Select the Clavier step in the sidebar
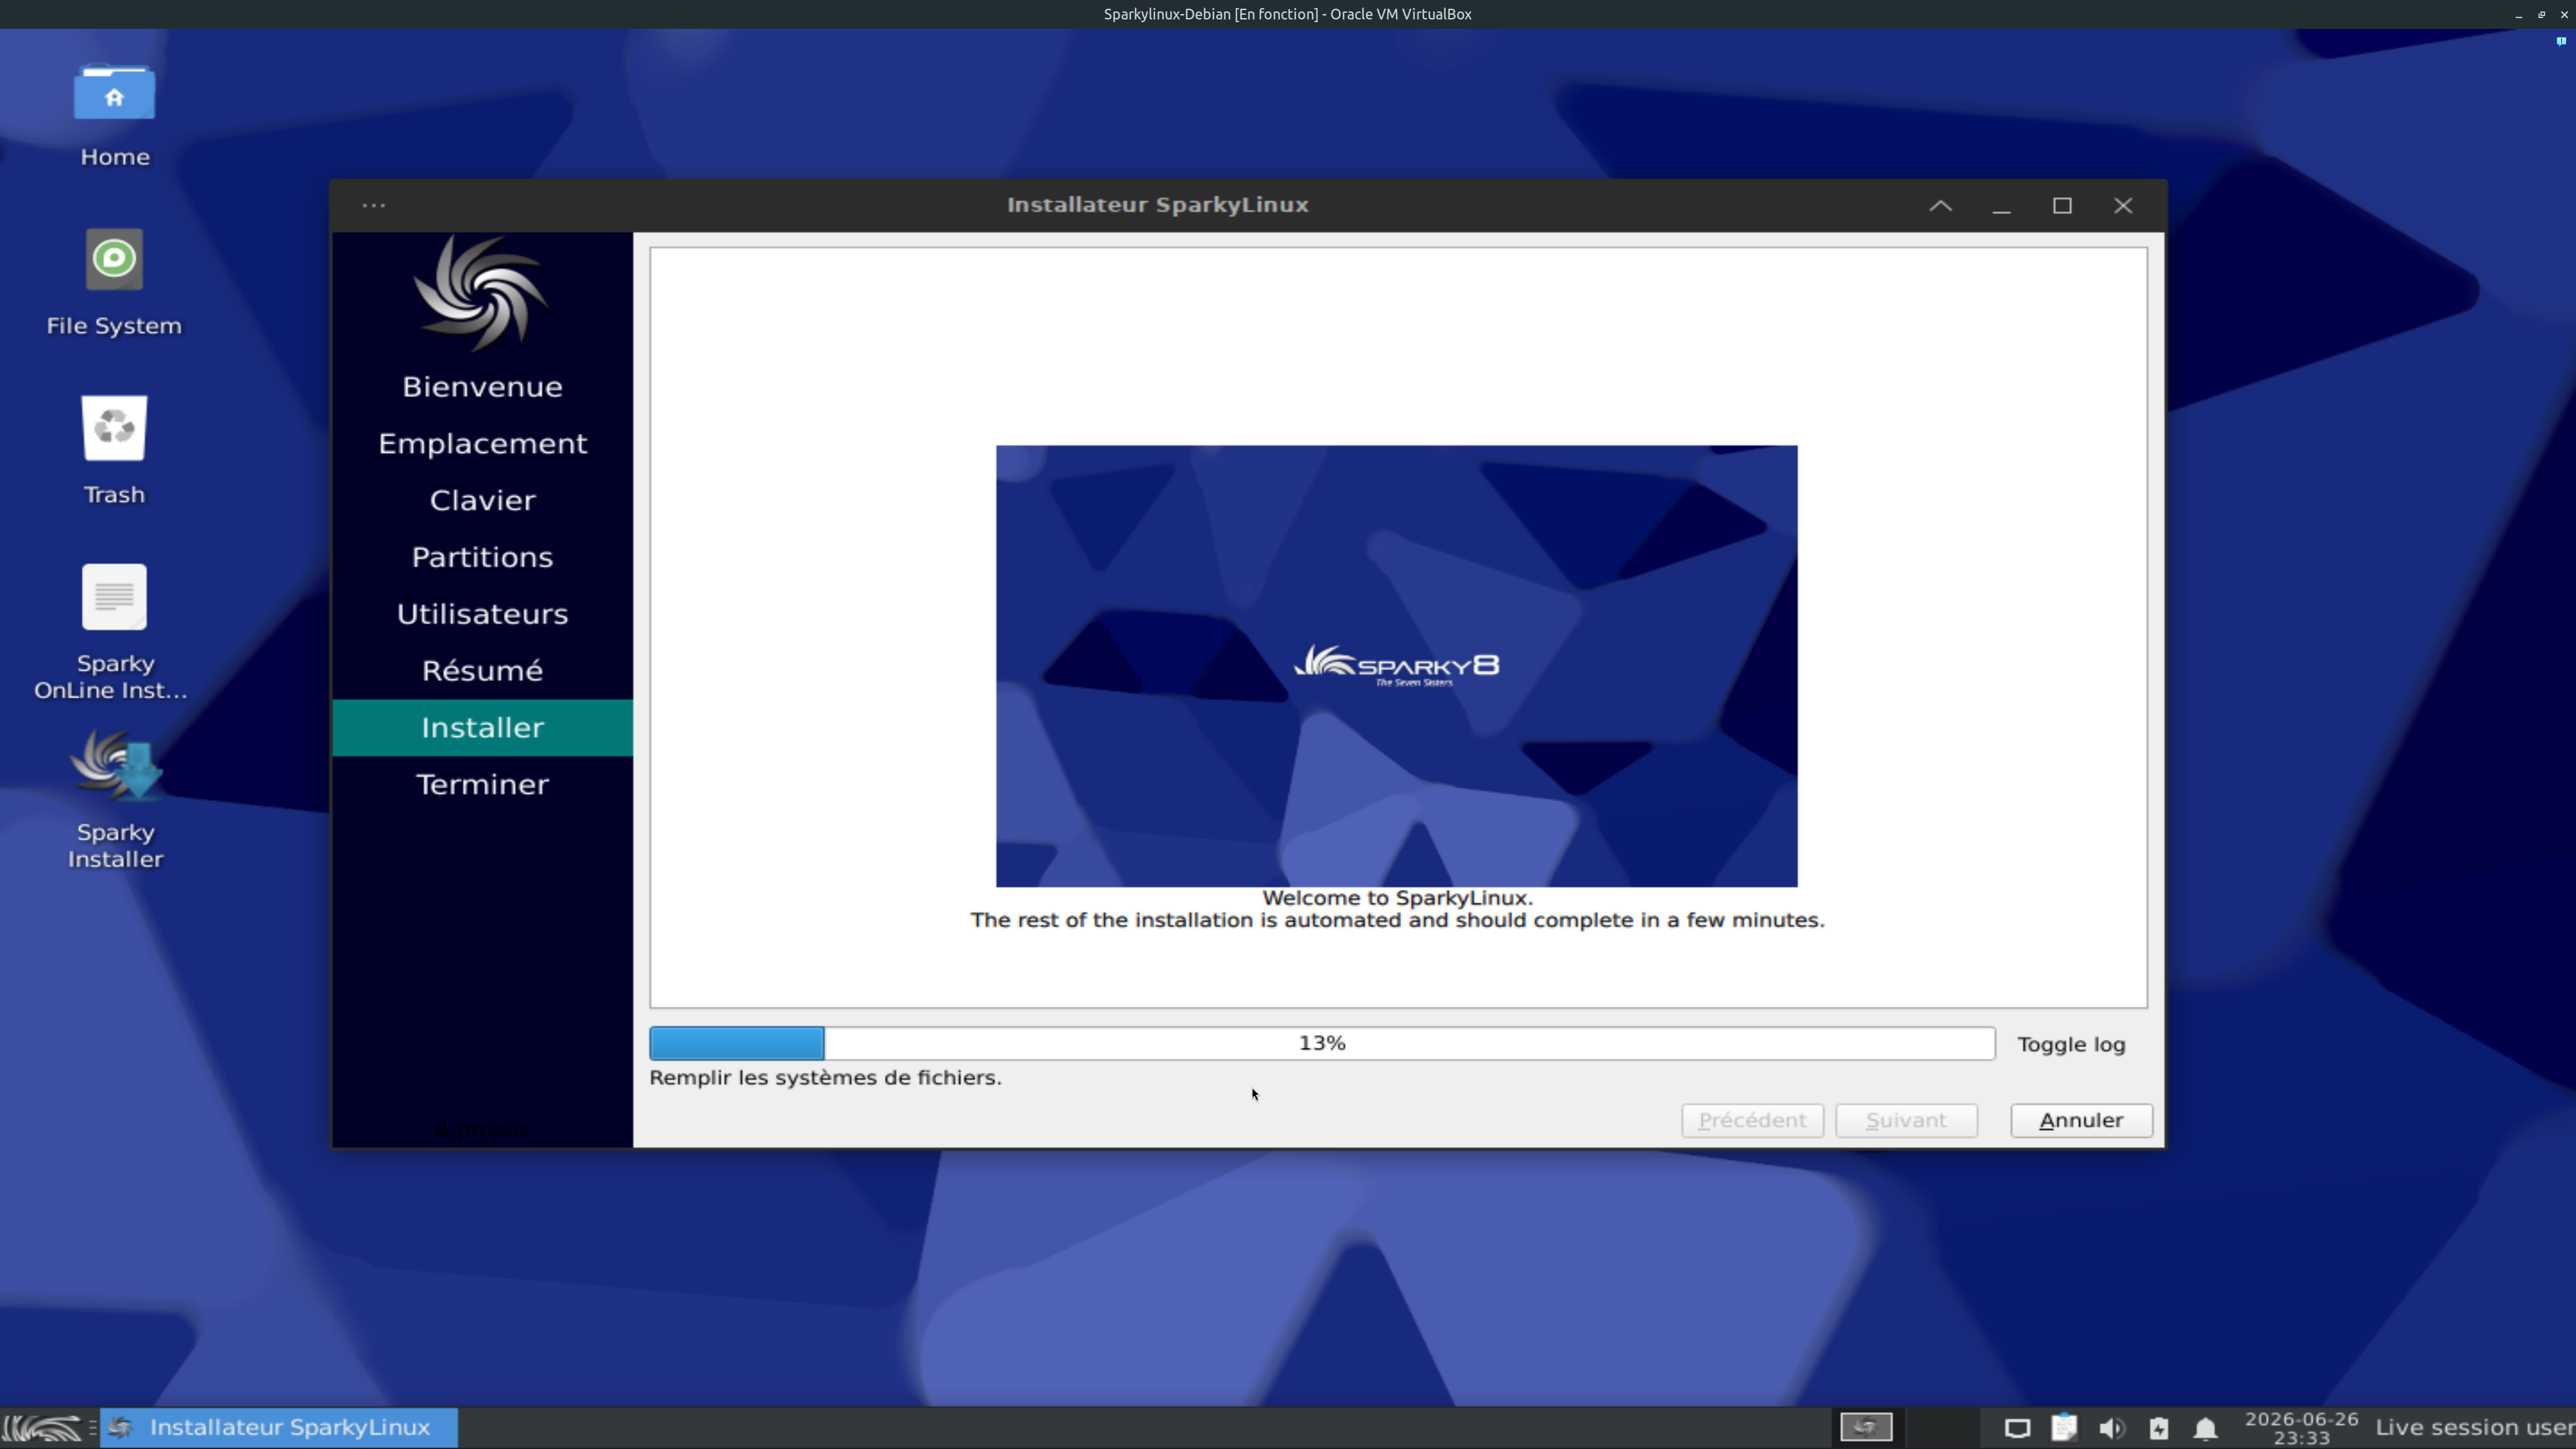 [482, 500]
